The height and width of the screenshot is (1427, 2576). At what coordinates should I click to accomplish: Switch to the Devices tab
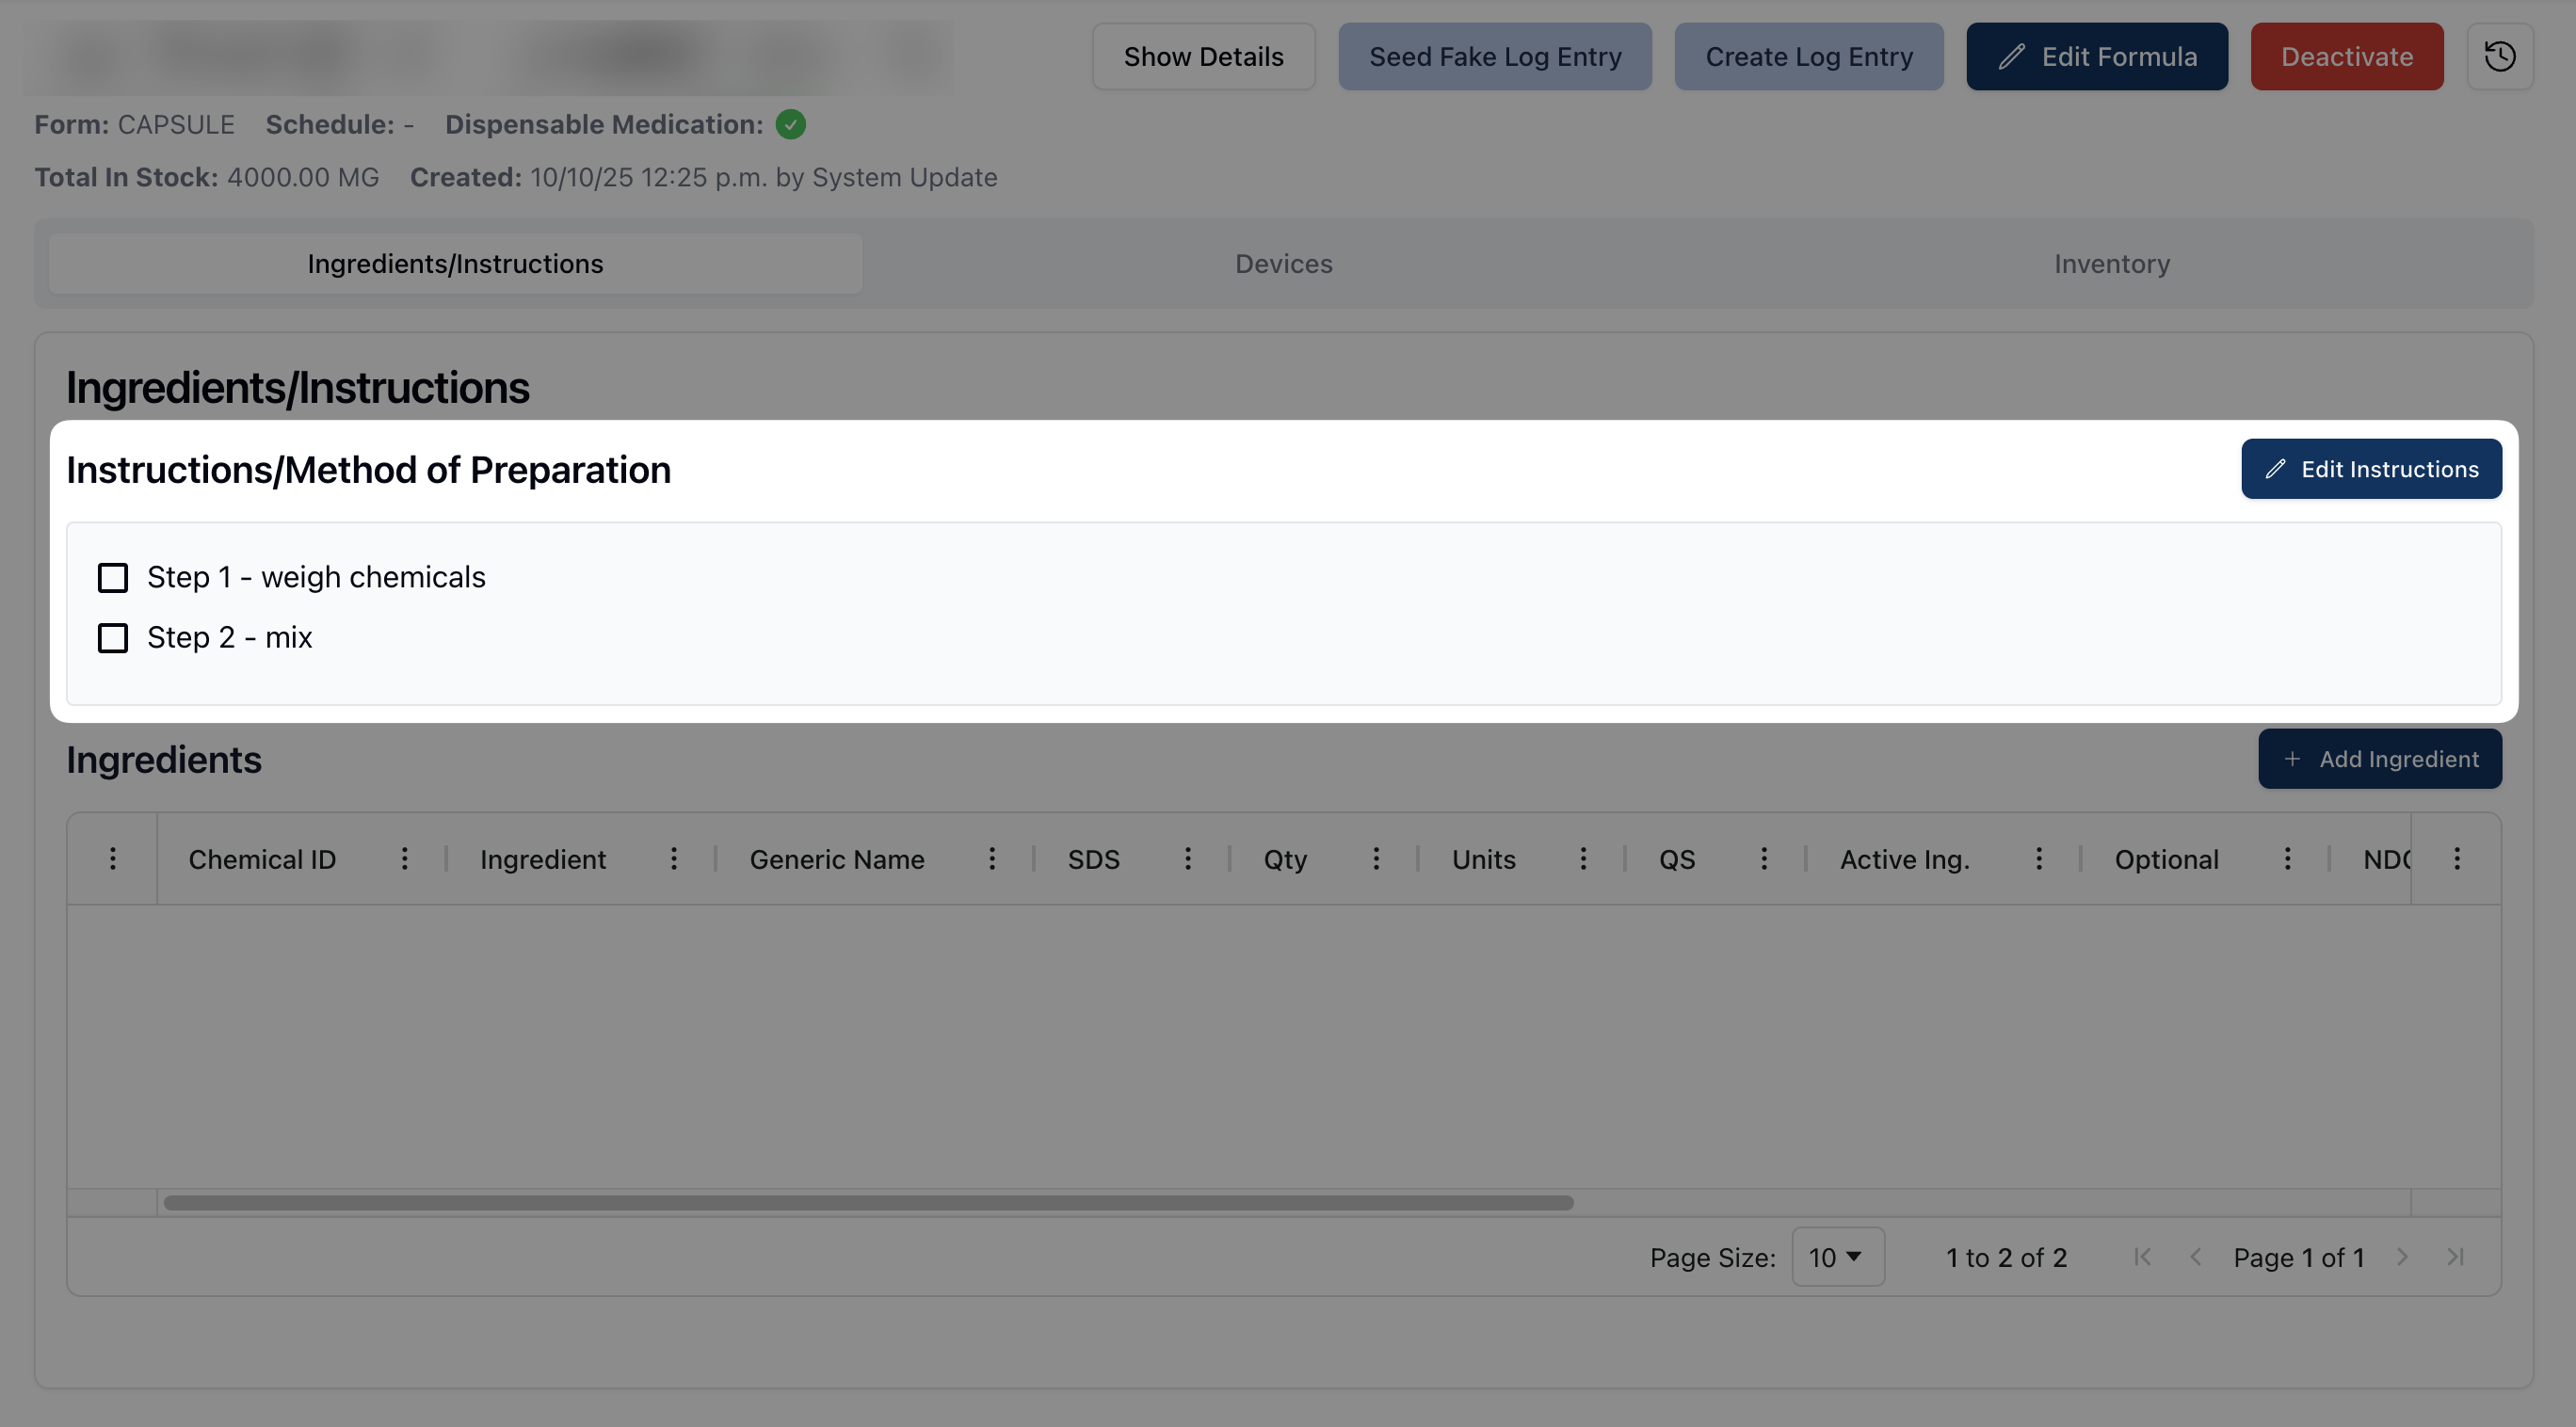[1283, 264]
